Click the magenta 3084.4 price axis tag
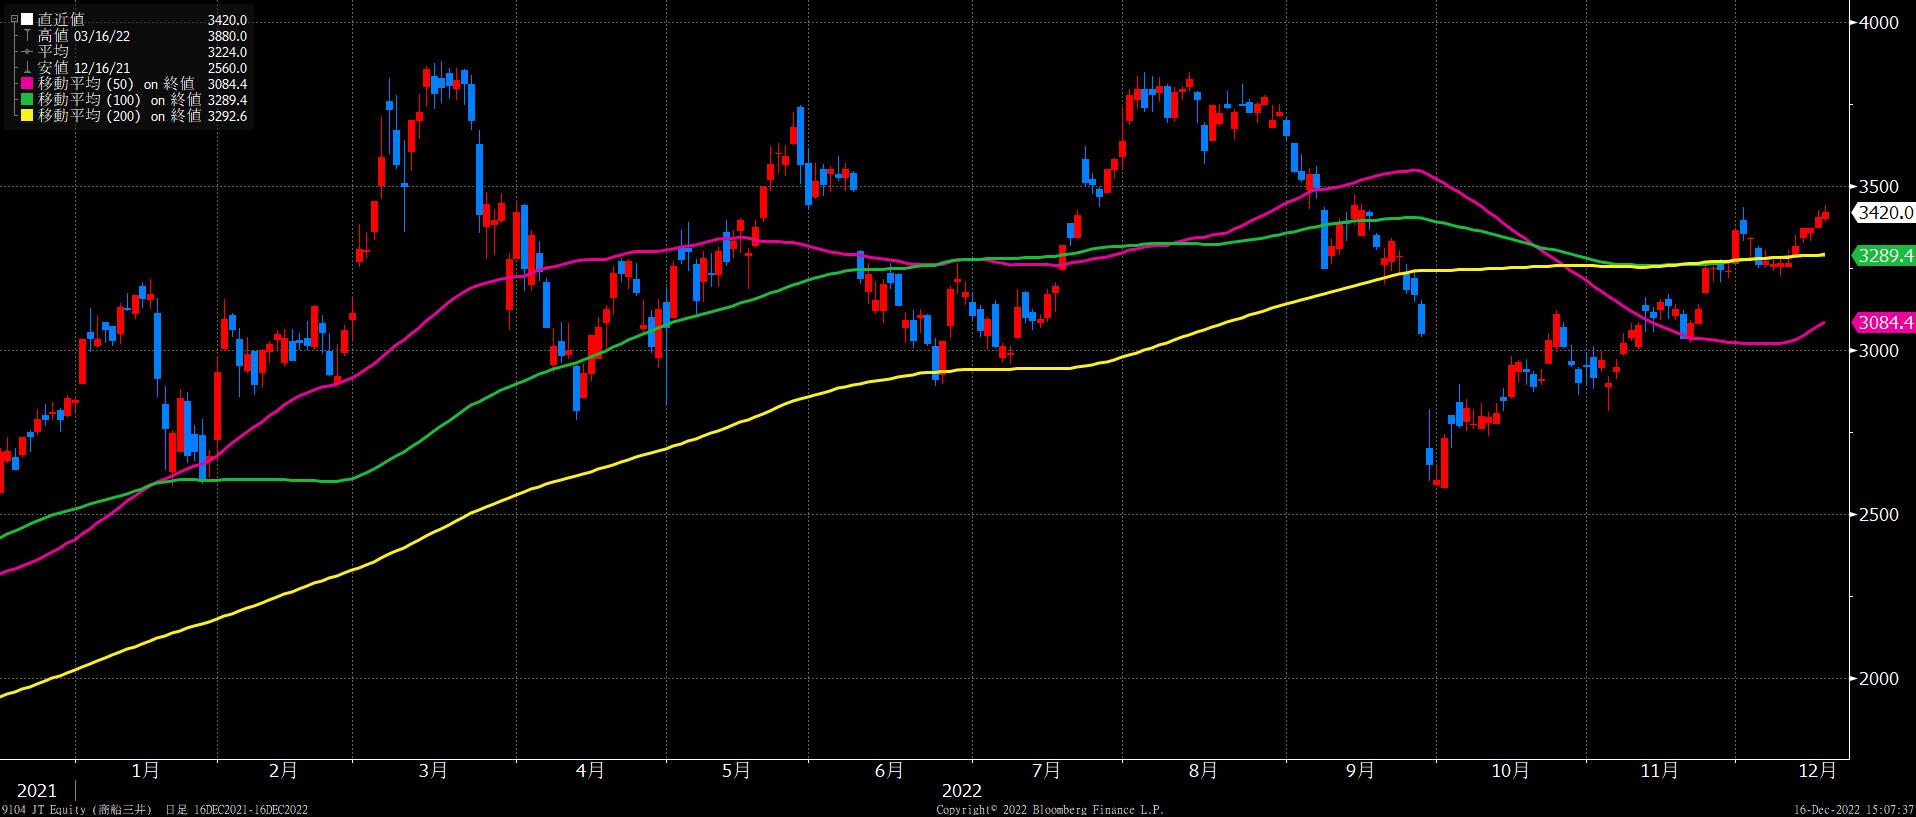Image resolution: width=1916 pixels, height=817 pixels. pos(1884,322)
